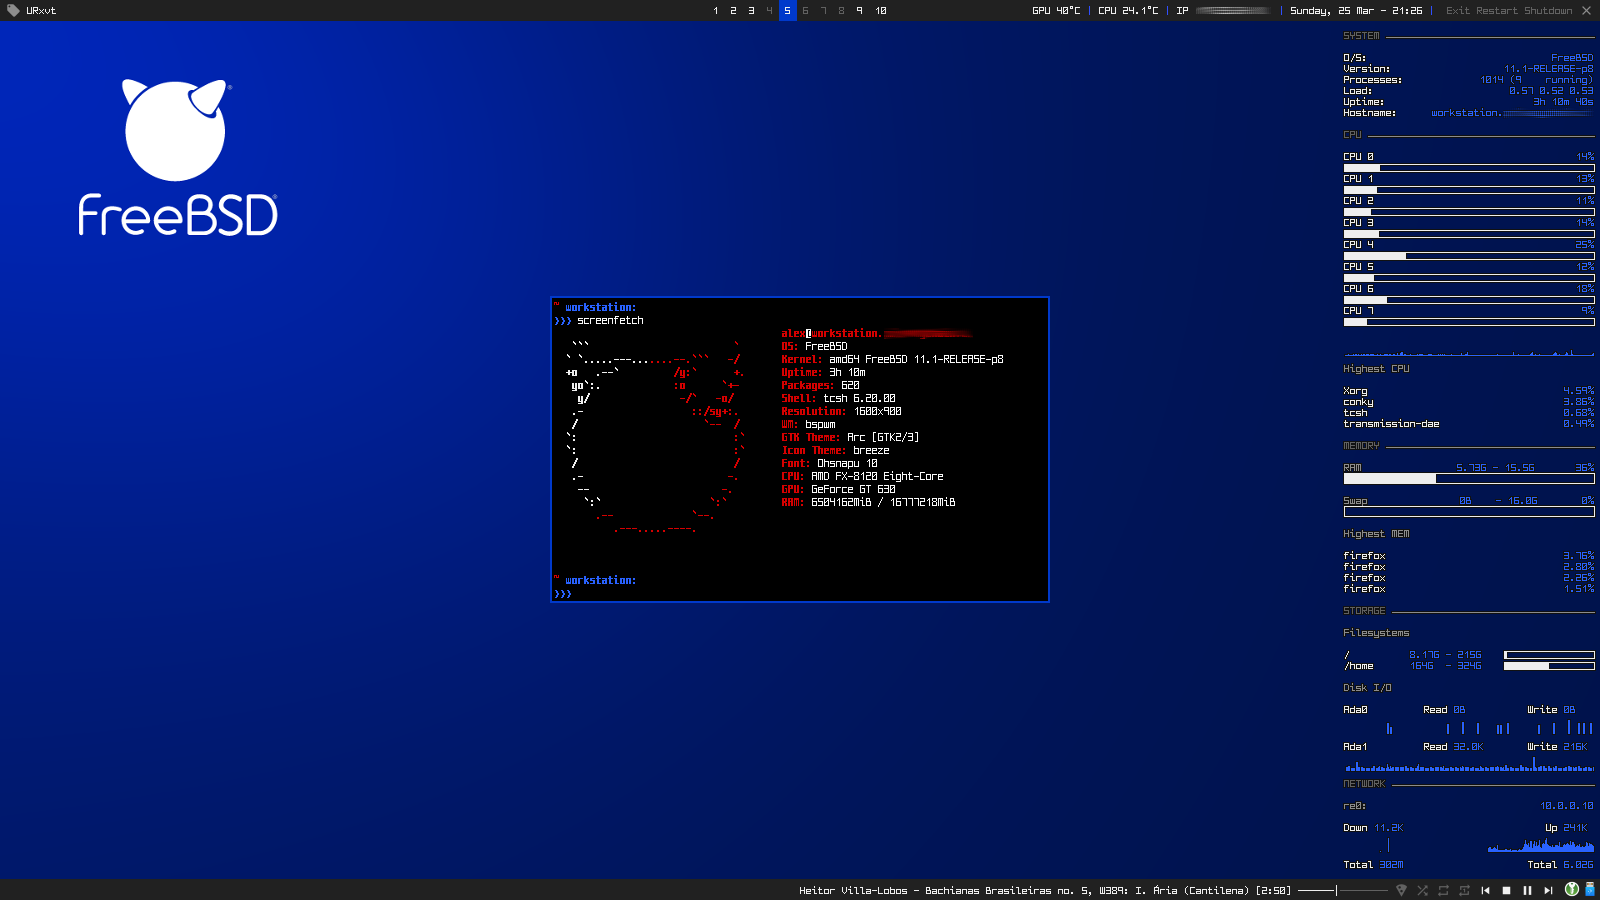Click the screenfetch command in the terminal

click(x=610, y=321)
